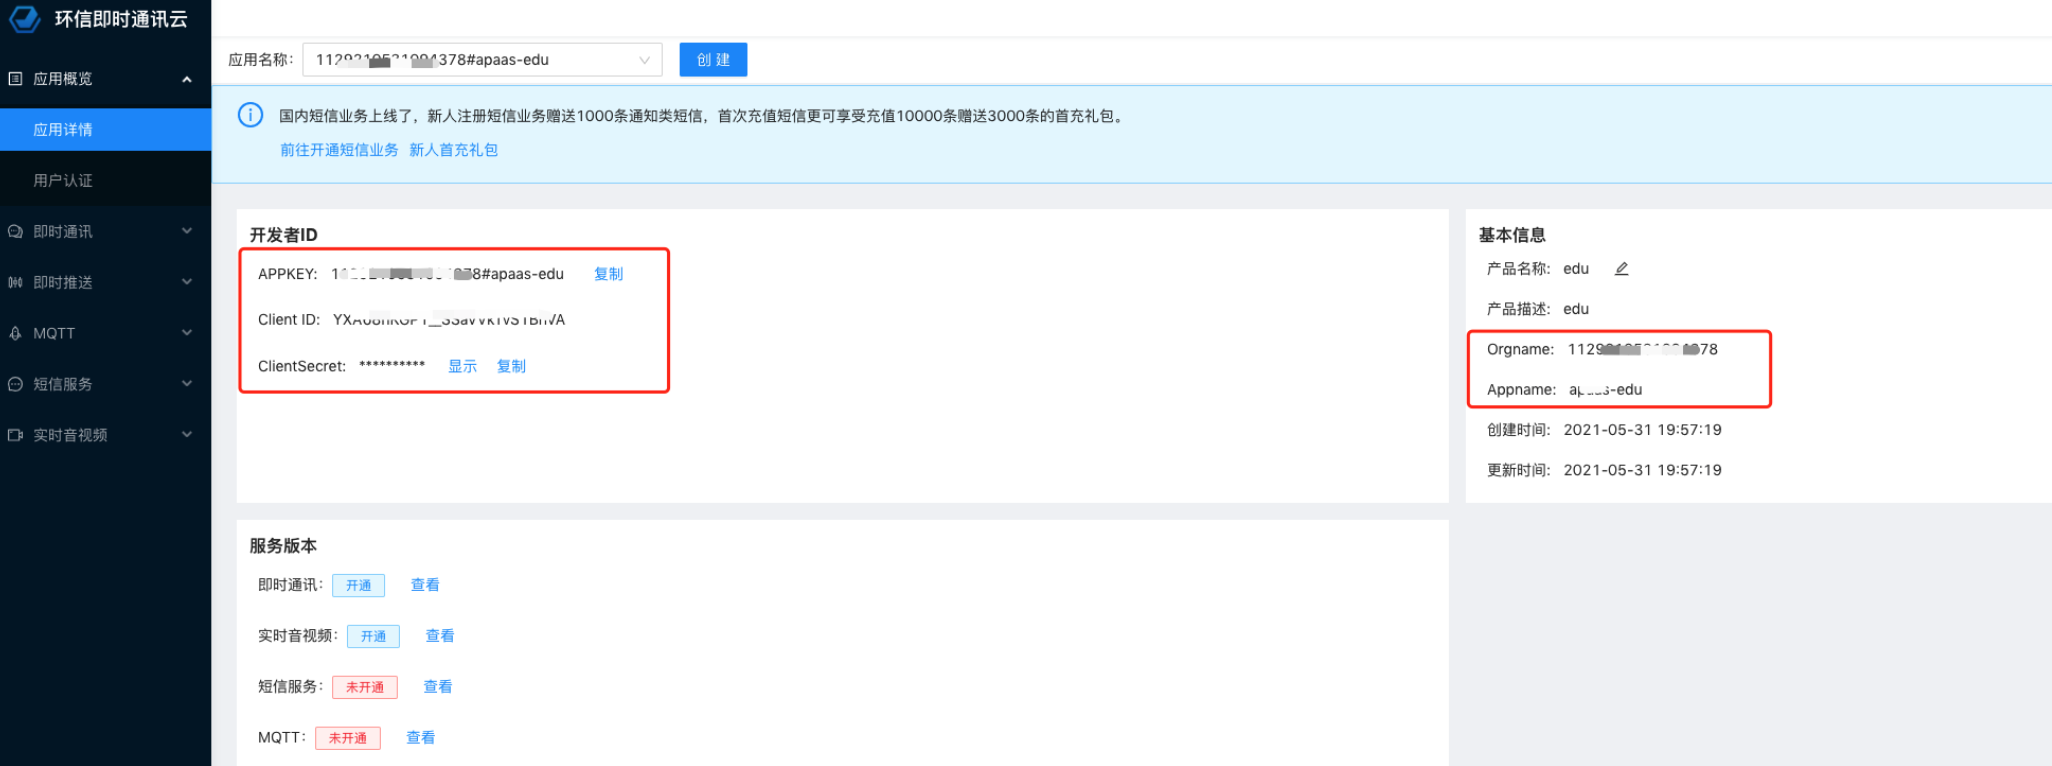Click the 基本信息 section heading

click(x=1512, y=234)
